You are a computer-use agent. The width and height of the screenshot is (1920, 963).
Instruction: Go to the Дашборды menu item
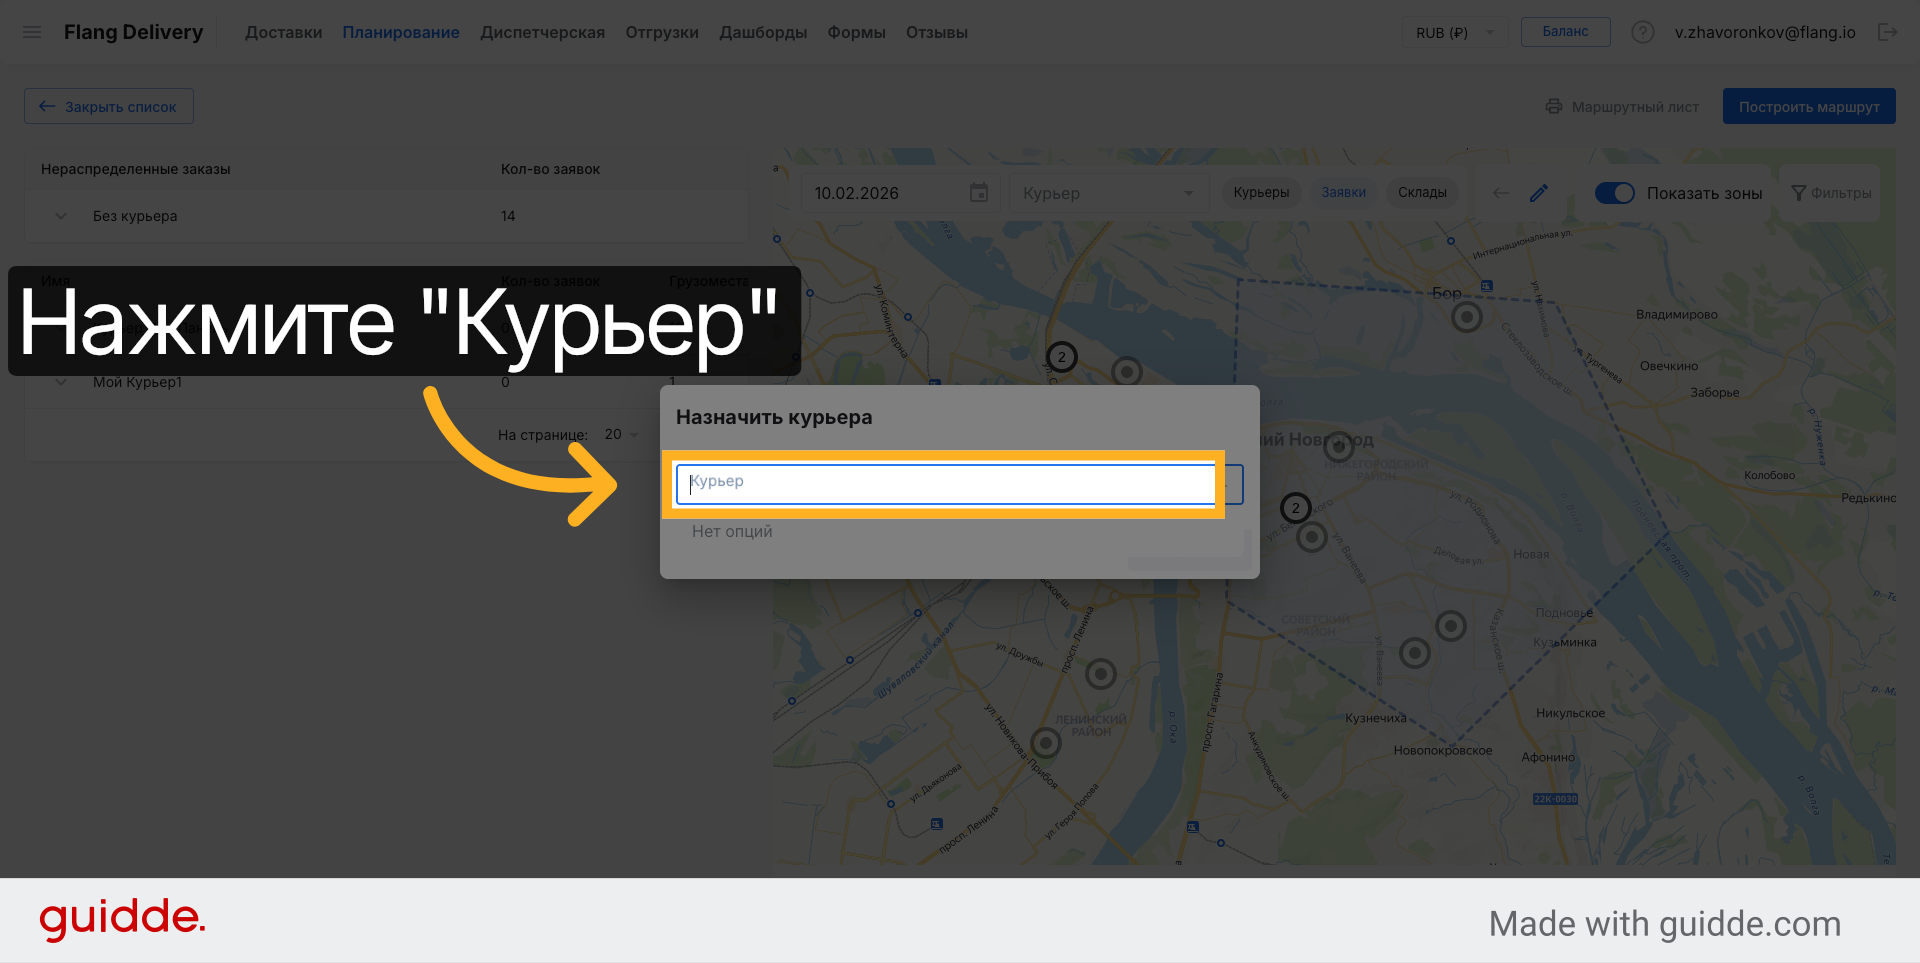763,33
